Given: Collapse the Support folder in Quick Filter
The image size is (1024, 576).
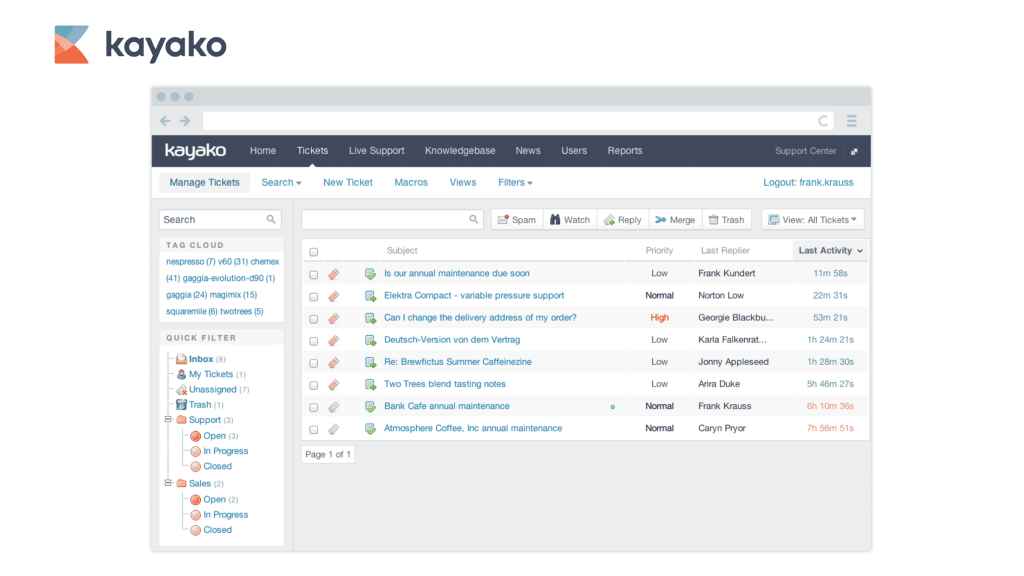Looking at the screenshot, I should click(x=168, y=420).
